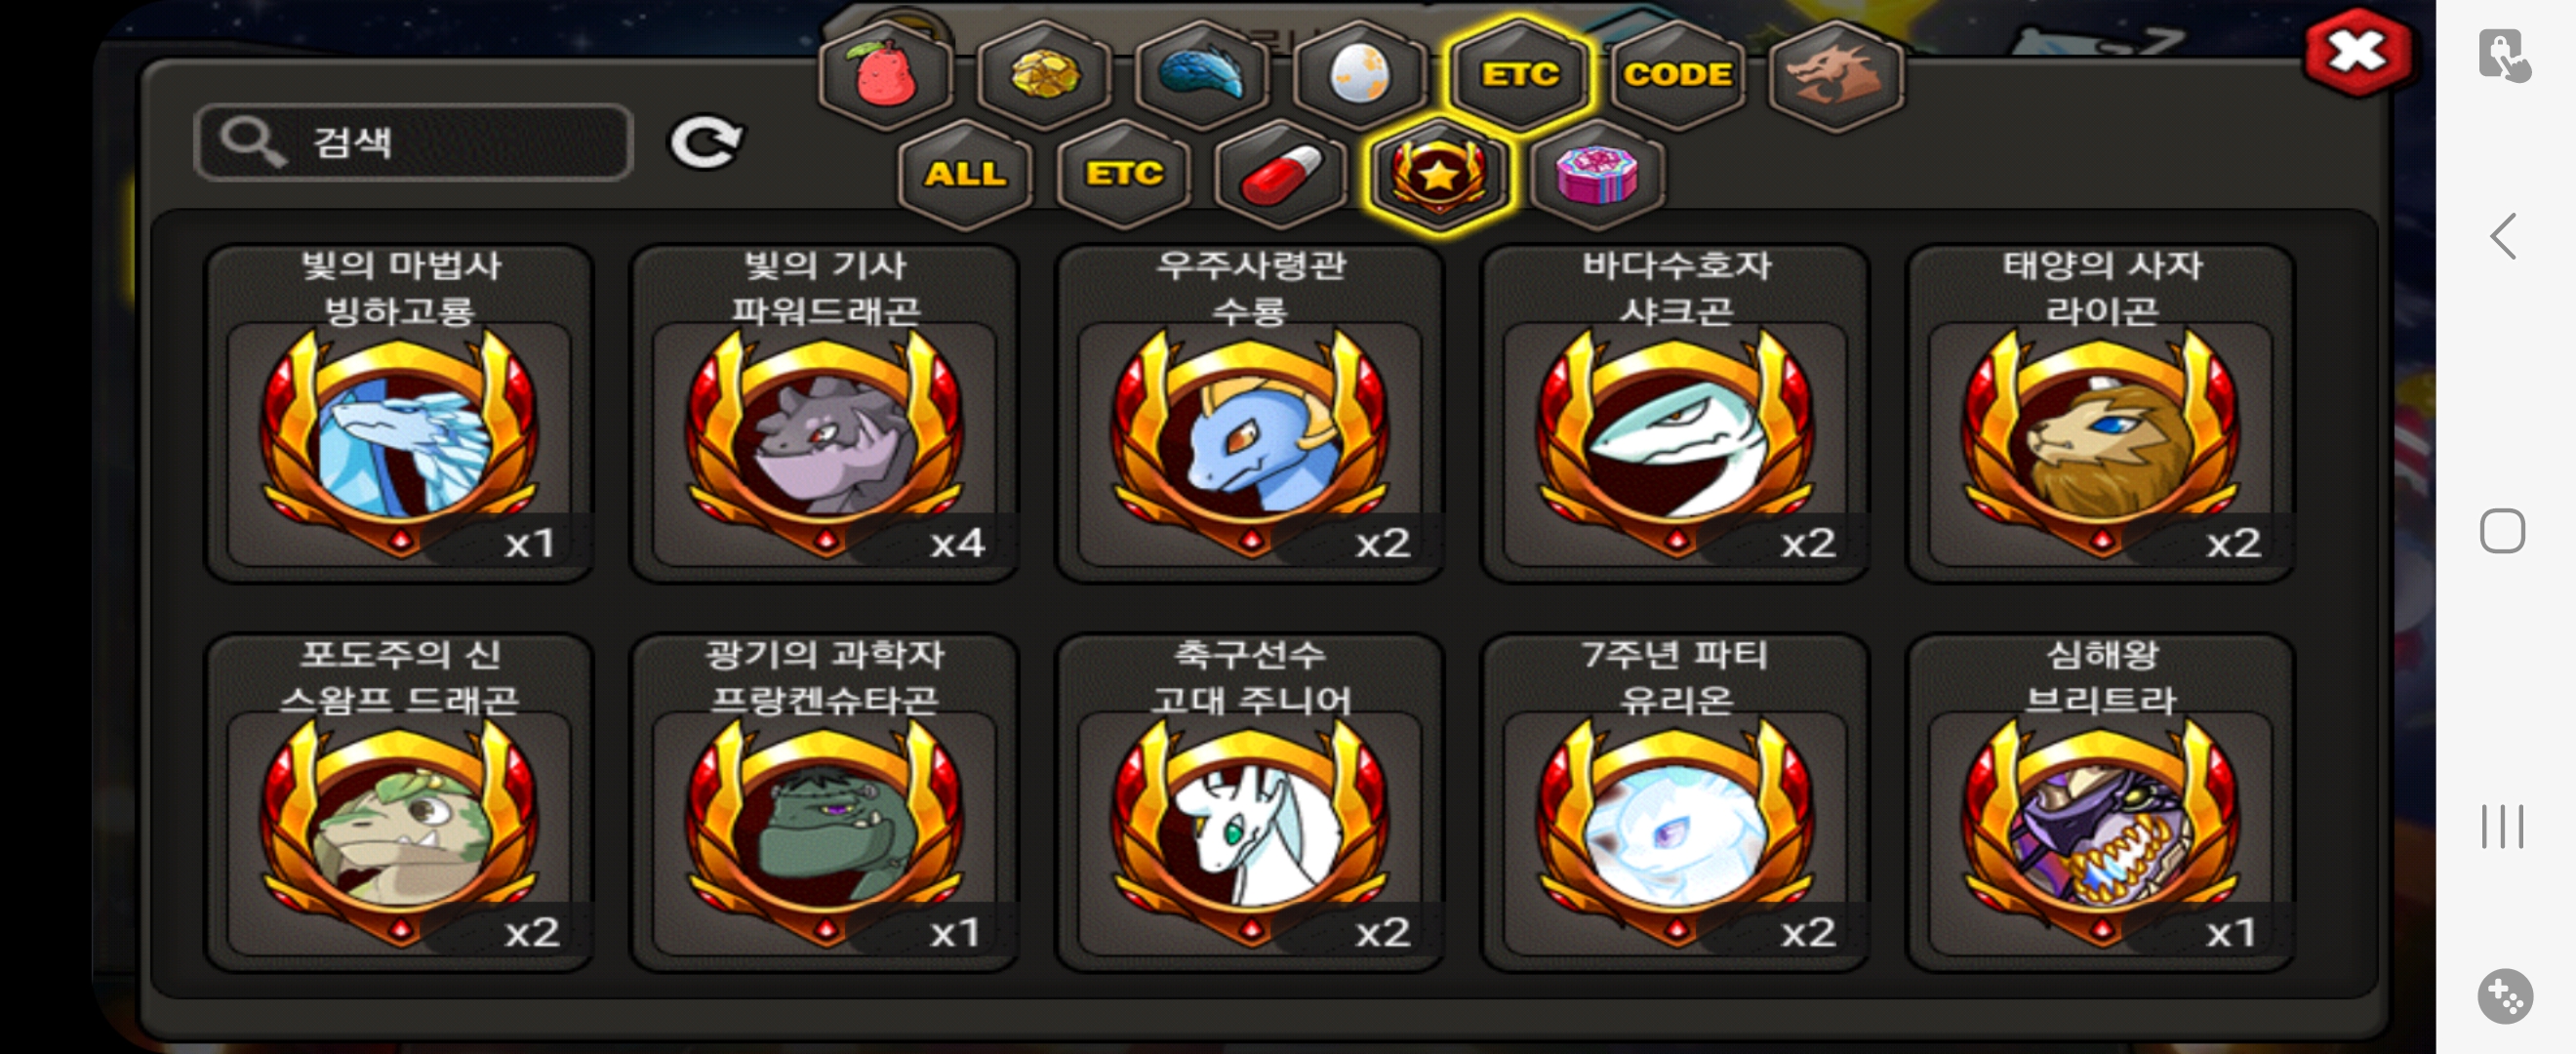Select the blue dragon head category
Image resolution: width=2576 pixels, height=1054 pixels.
(x=1201, y=75)
